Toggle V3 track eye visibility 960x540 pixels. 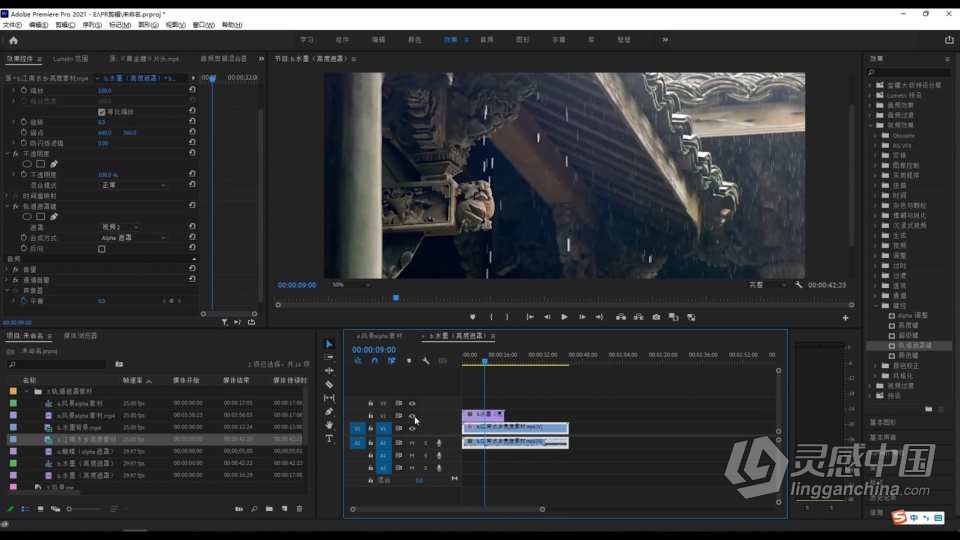coord(412,403)
